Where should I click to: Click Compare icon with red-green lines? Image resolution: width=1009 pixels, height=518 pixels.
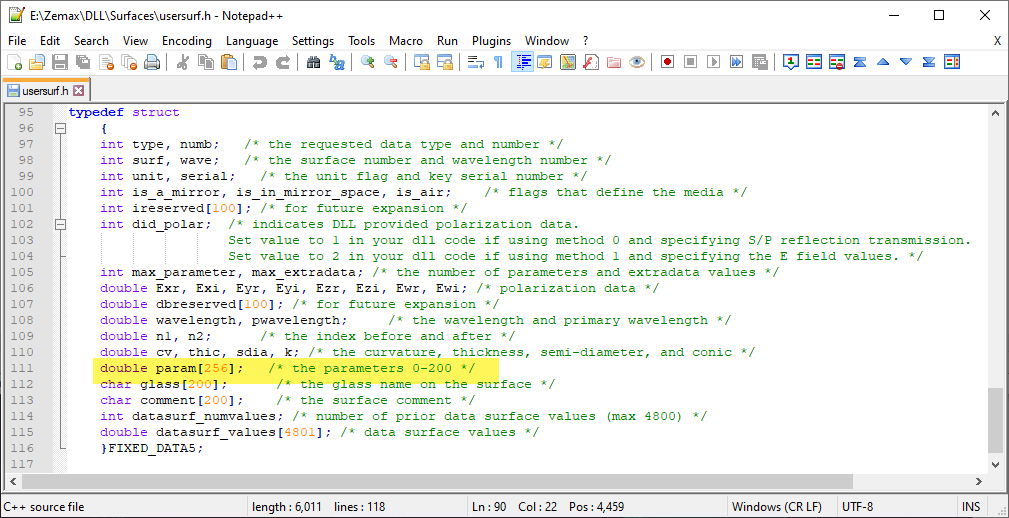click(814, 62)
